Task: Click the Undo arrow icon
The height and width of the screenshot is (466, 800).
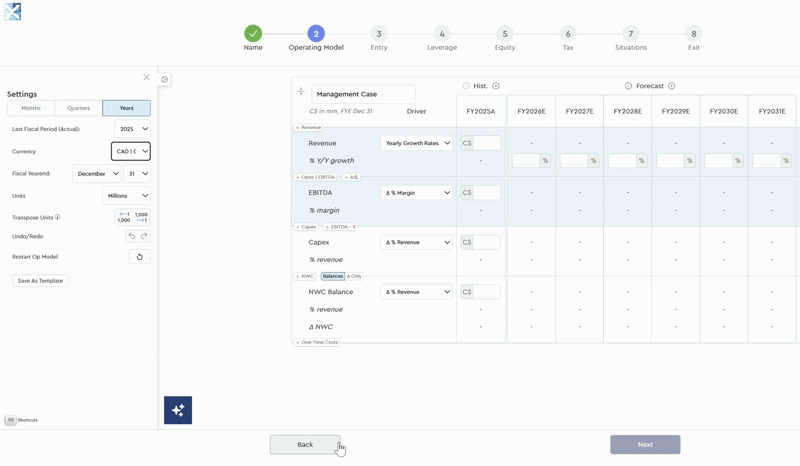Action: tap(131, 236)
